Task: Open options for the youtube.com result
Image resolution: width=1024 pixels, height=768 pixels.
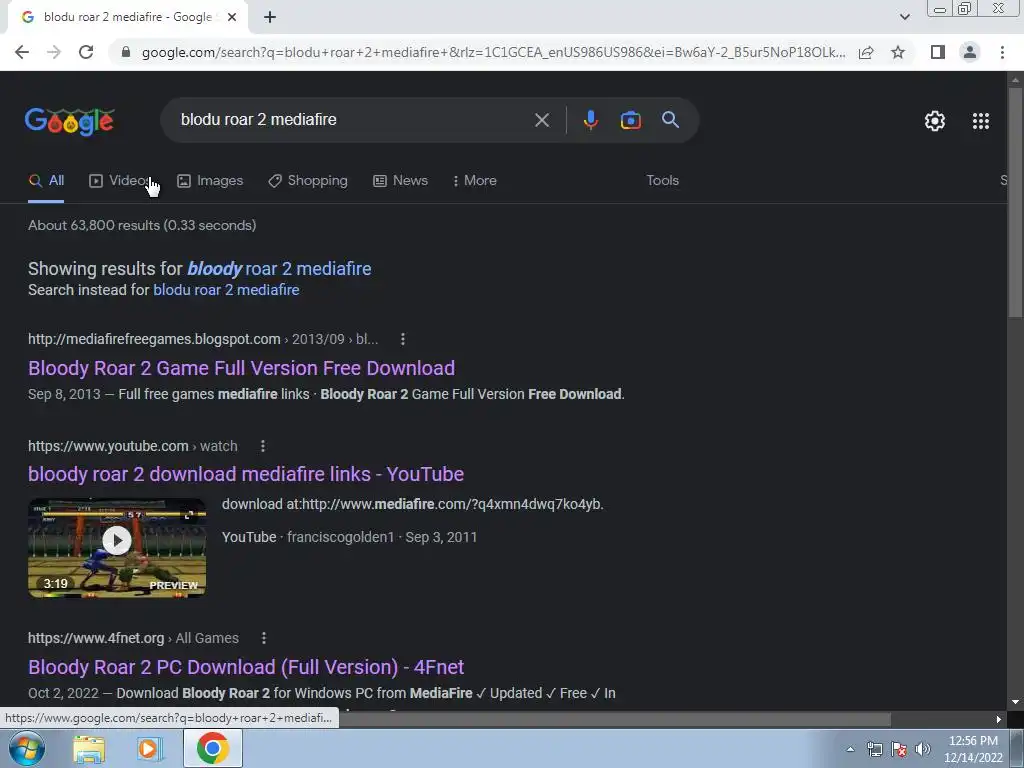Action: (263, 446)
